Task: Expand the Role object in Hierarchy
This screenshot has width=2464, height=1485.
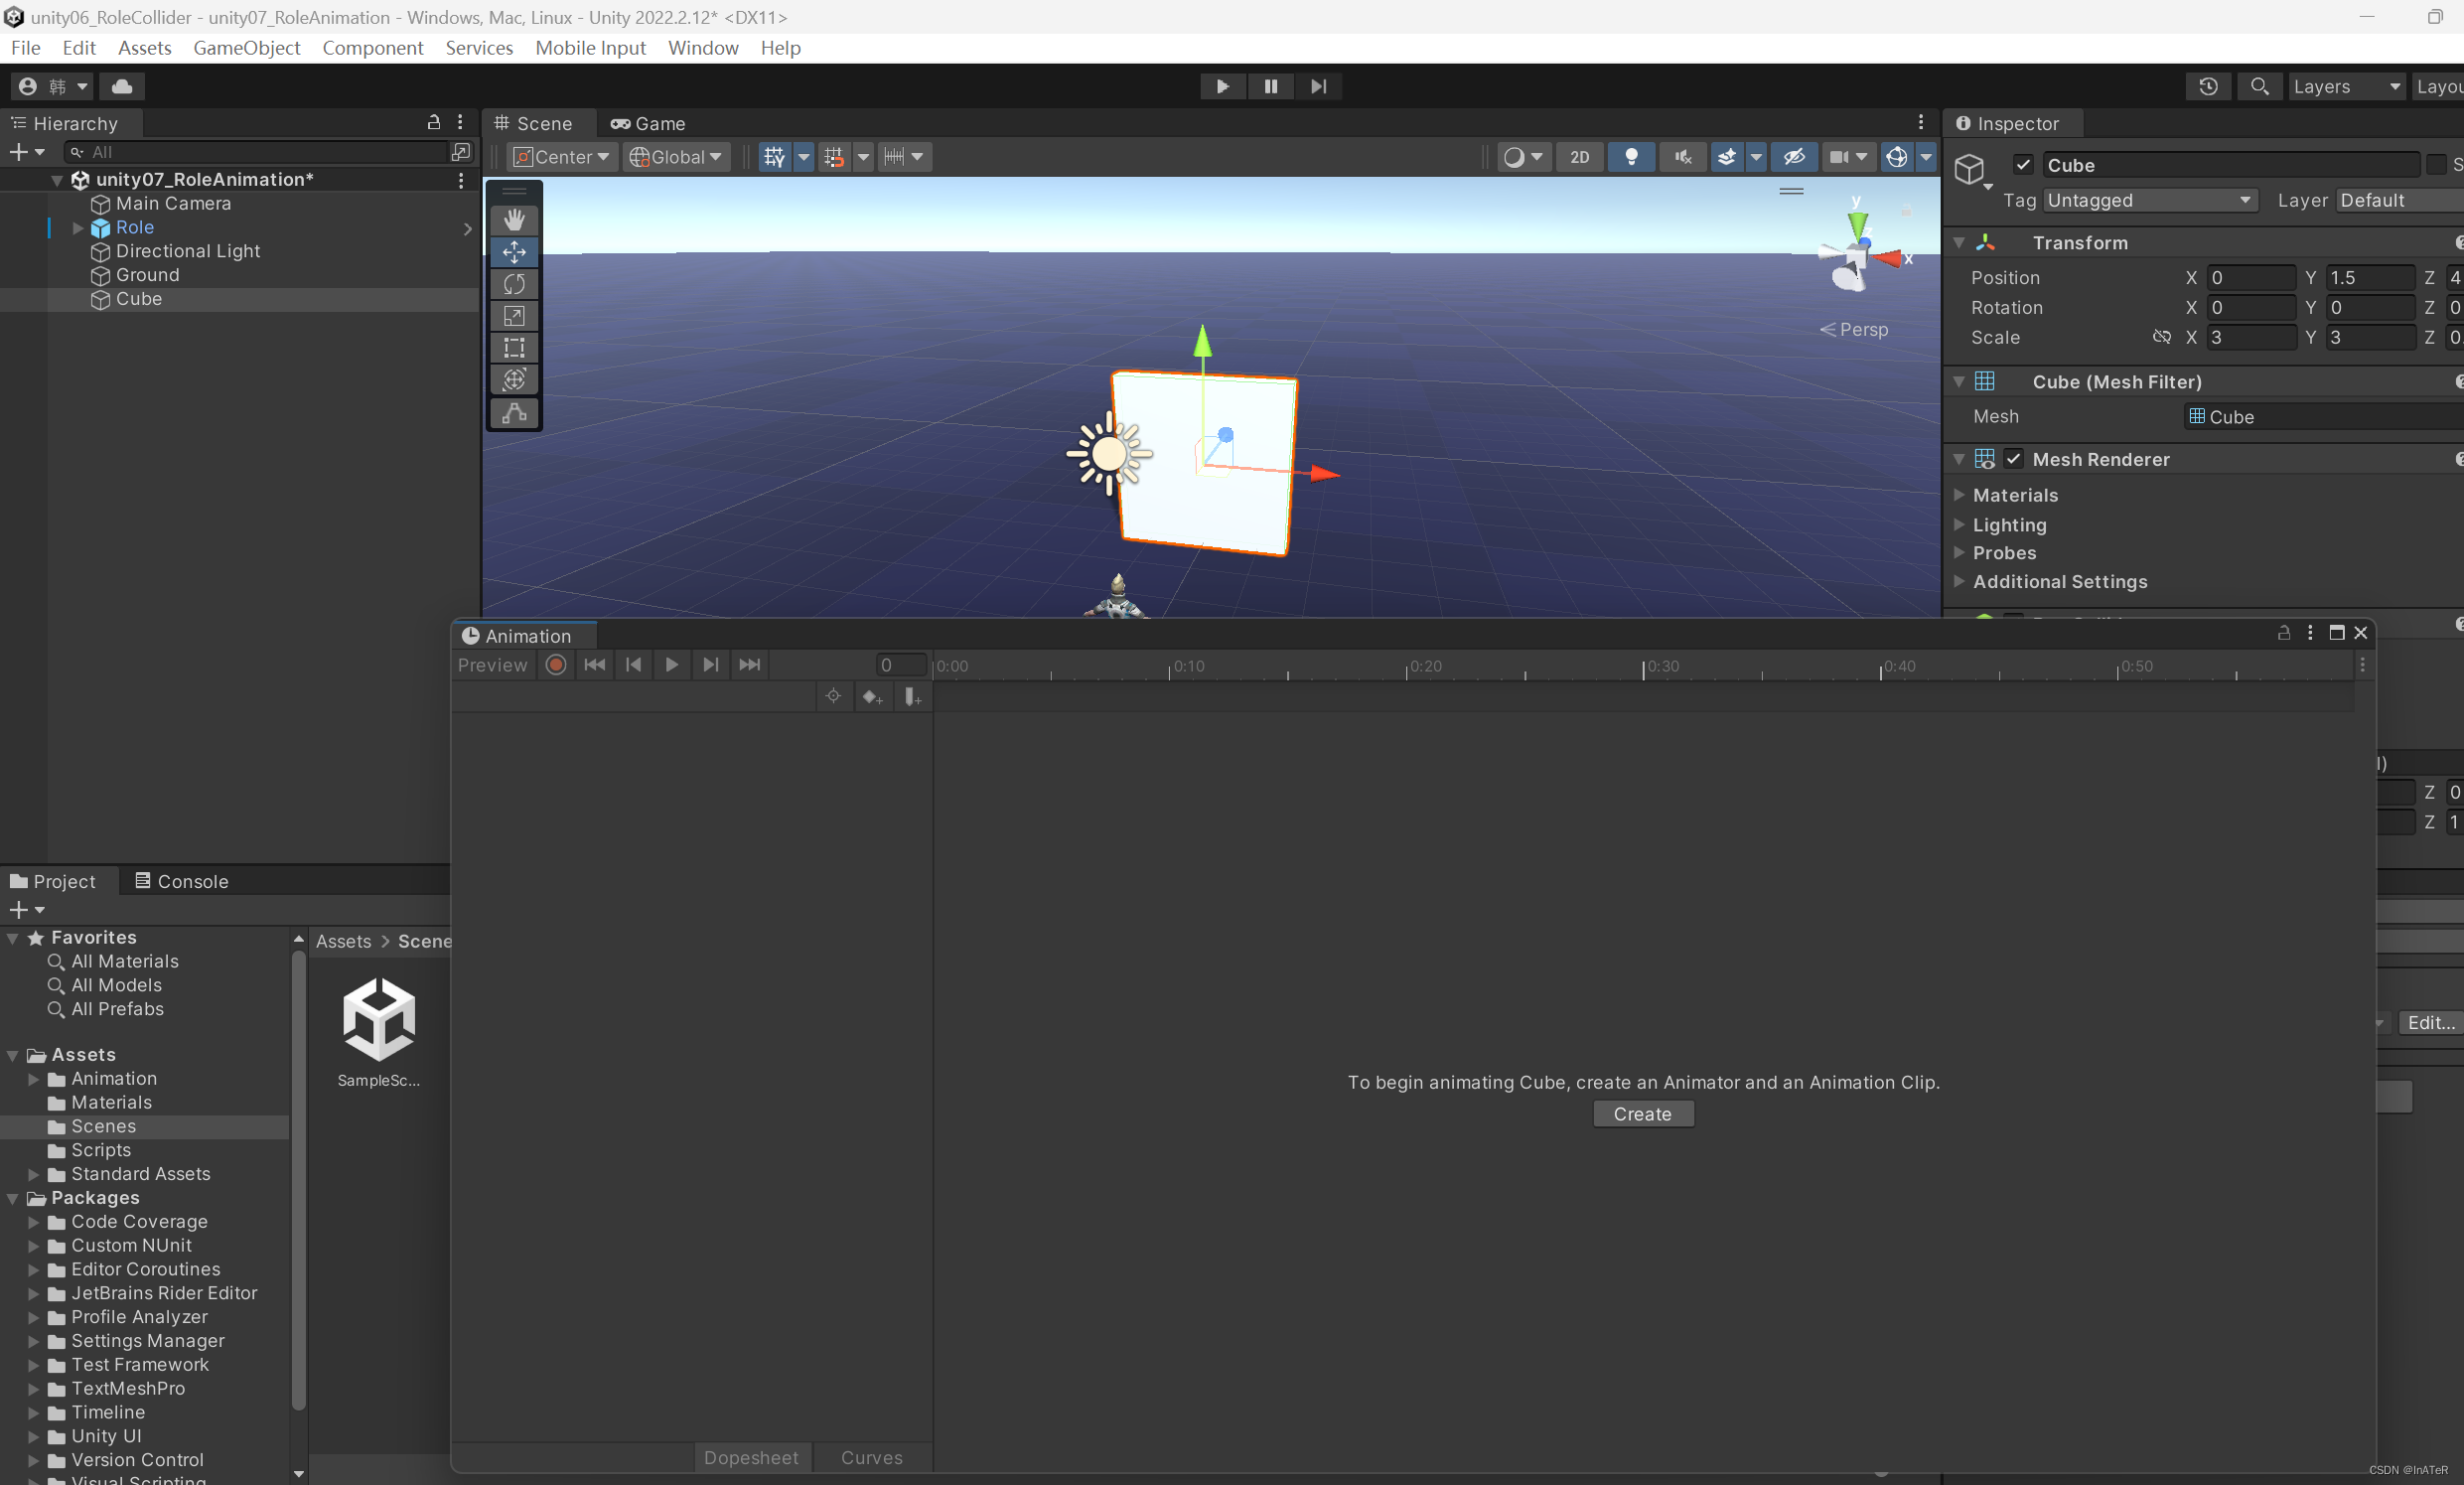Action: [x=78, y=228]
